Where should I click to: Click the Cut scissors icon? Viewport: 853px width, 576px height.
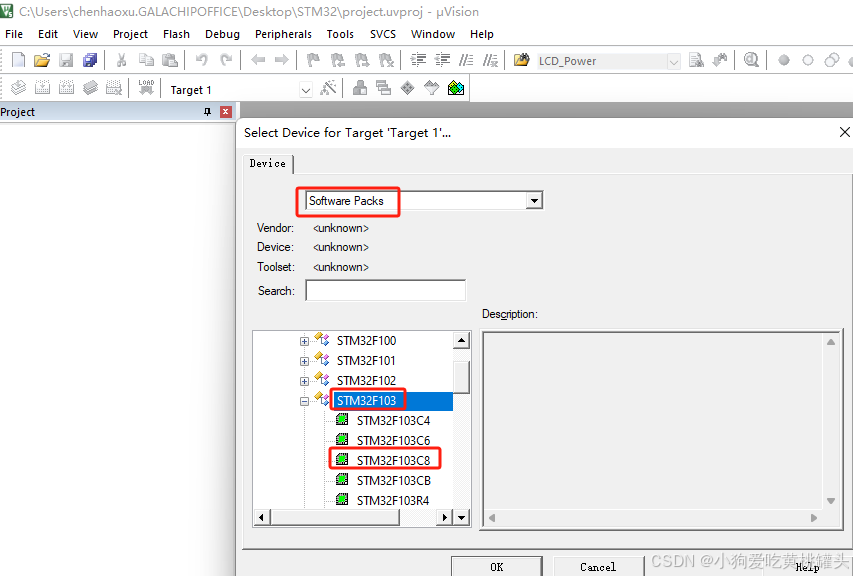pyautogui.click(x=121, y=60)
